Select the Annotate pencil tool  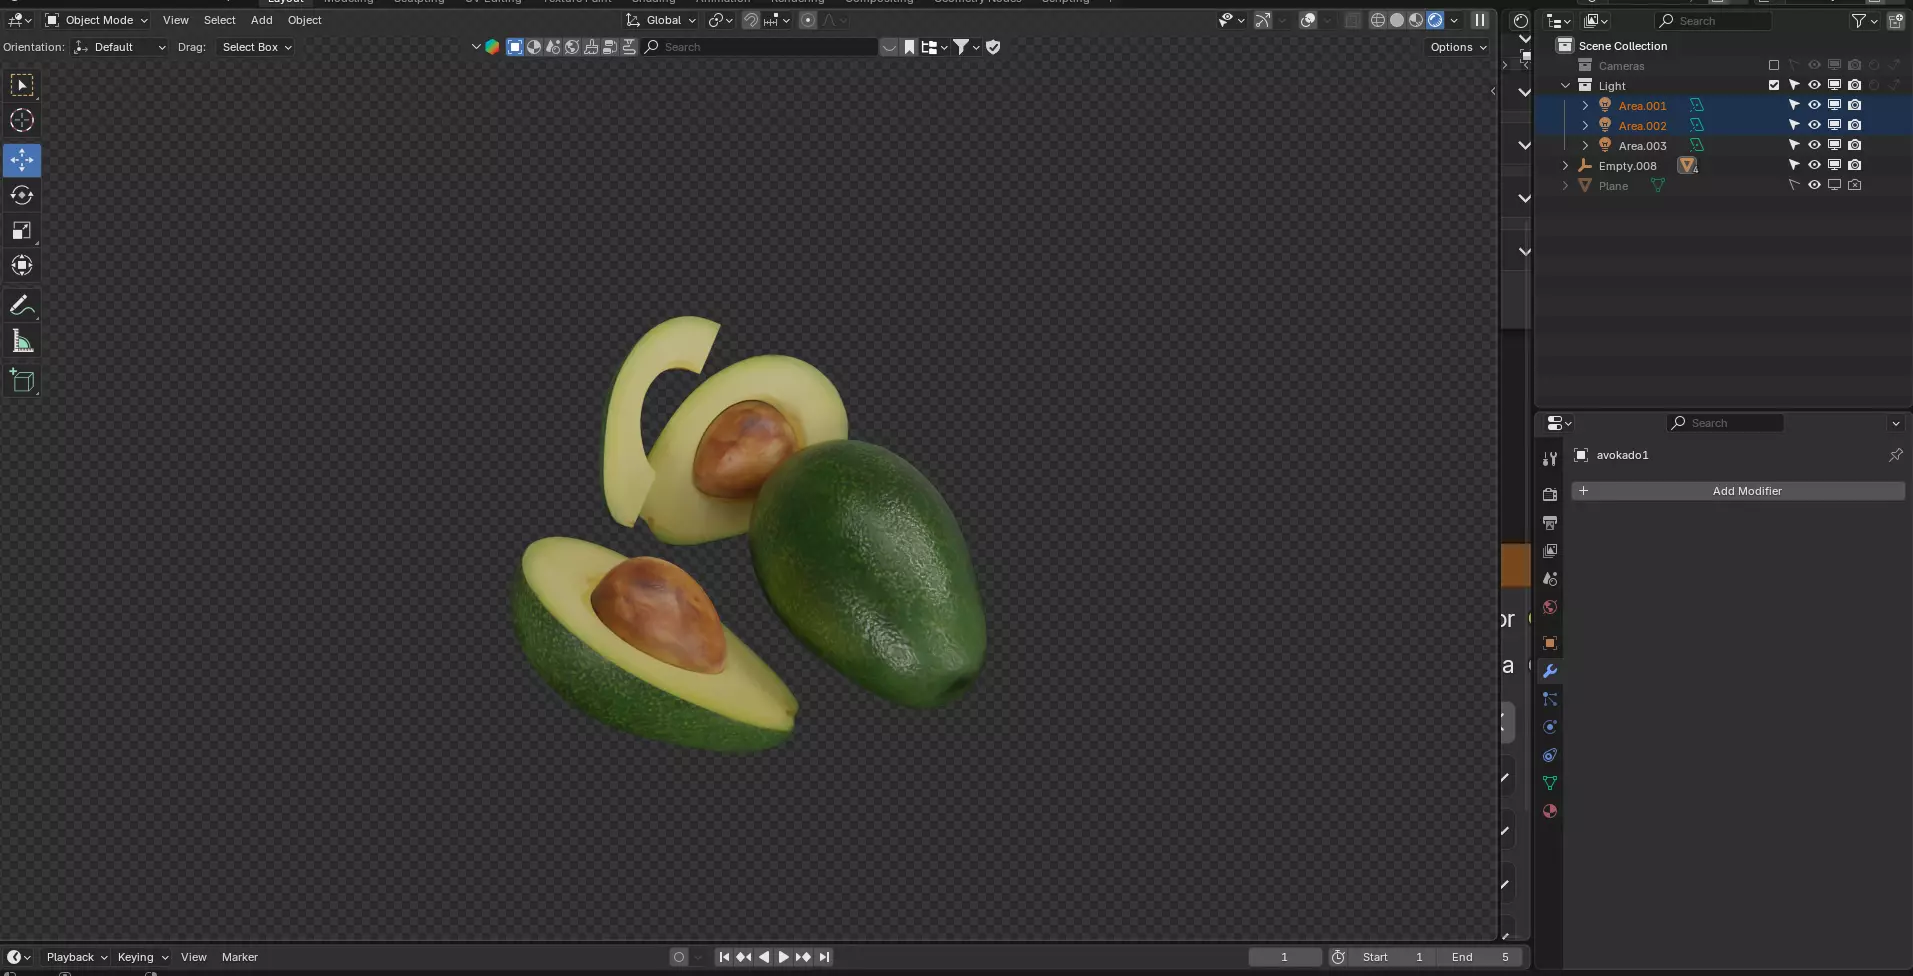coord(22,306)
